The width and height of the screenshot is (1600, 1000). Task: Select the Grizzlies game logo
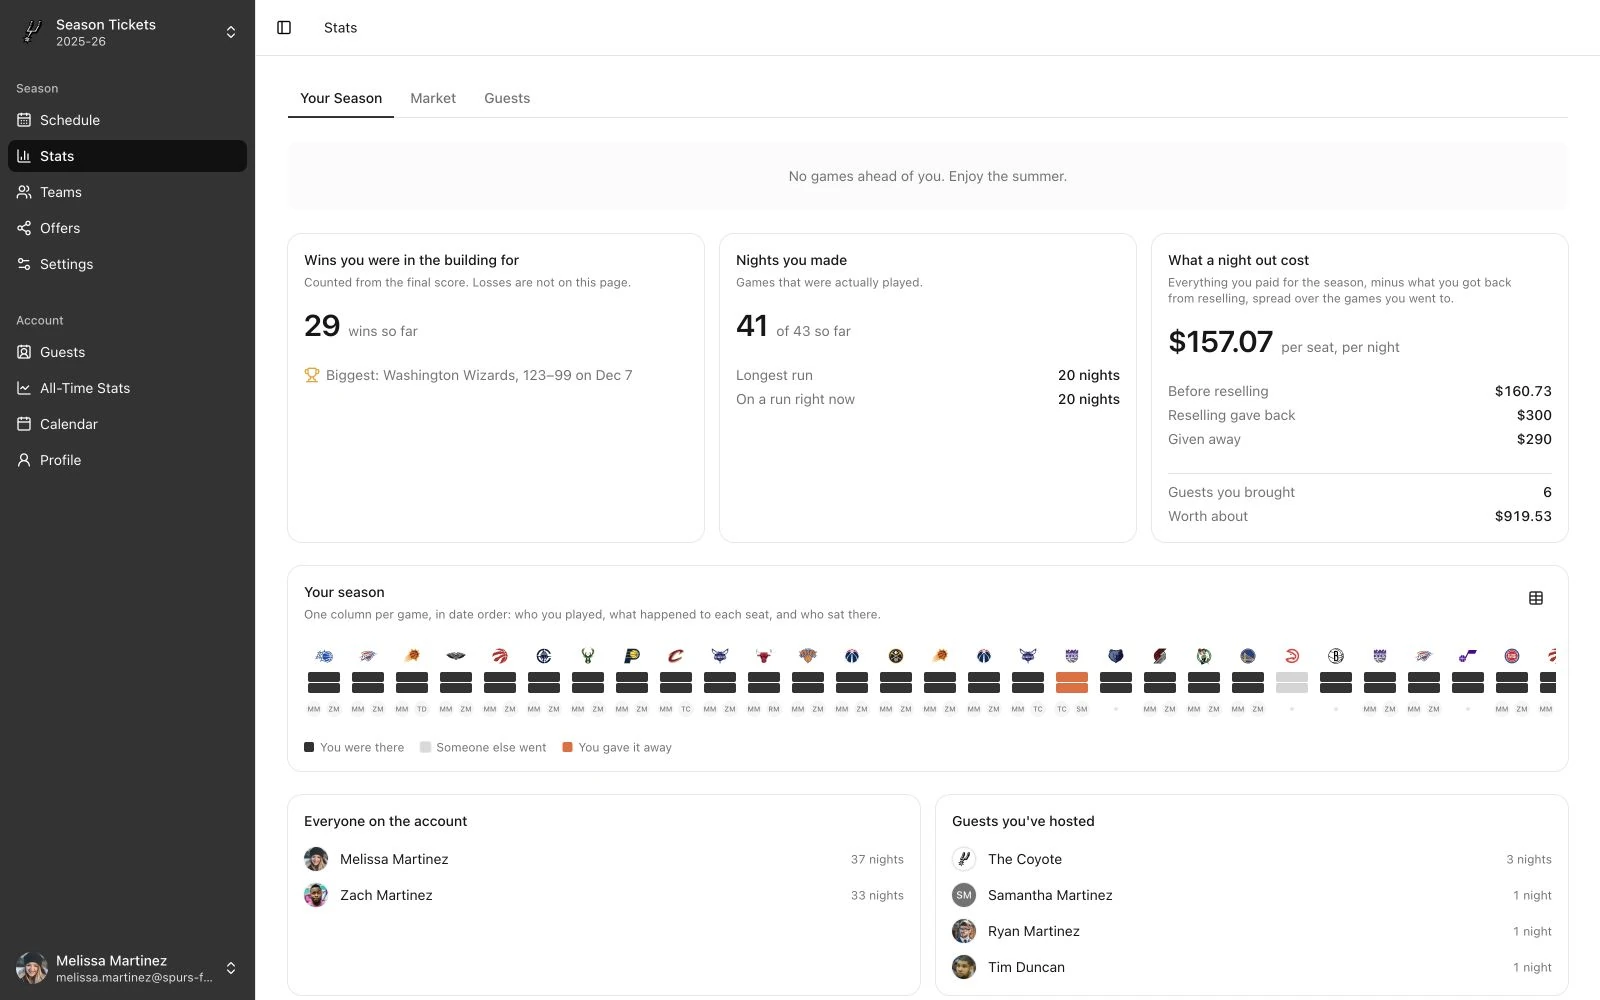coord(1116,656)
